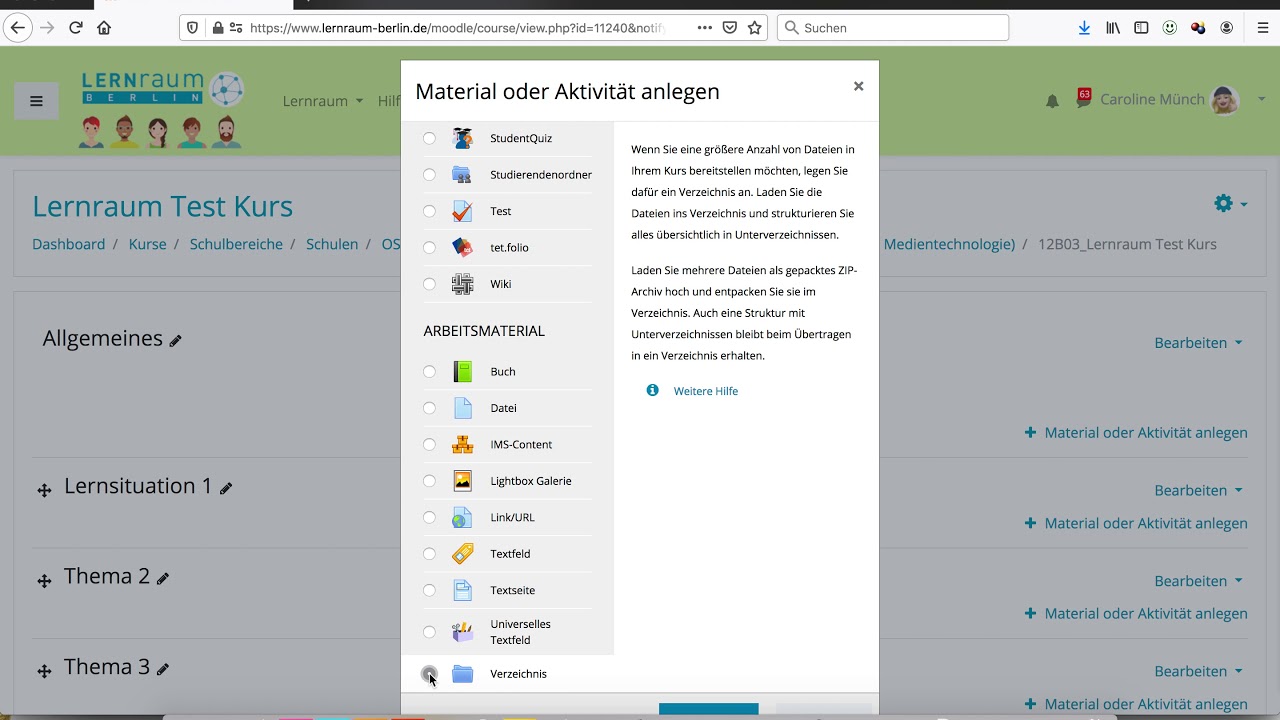Screen dimensions: 1280x720
Task: Click the IMS-Content boxes icon
Action: point(462,444)
